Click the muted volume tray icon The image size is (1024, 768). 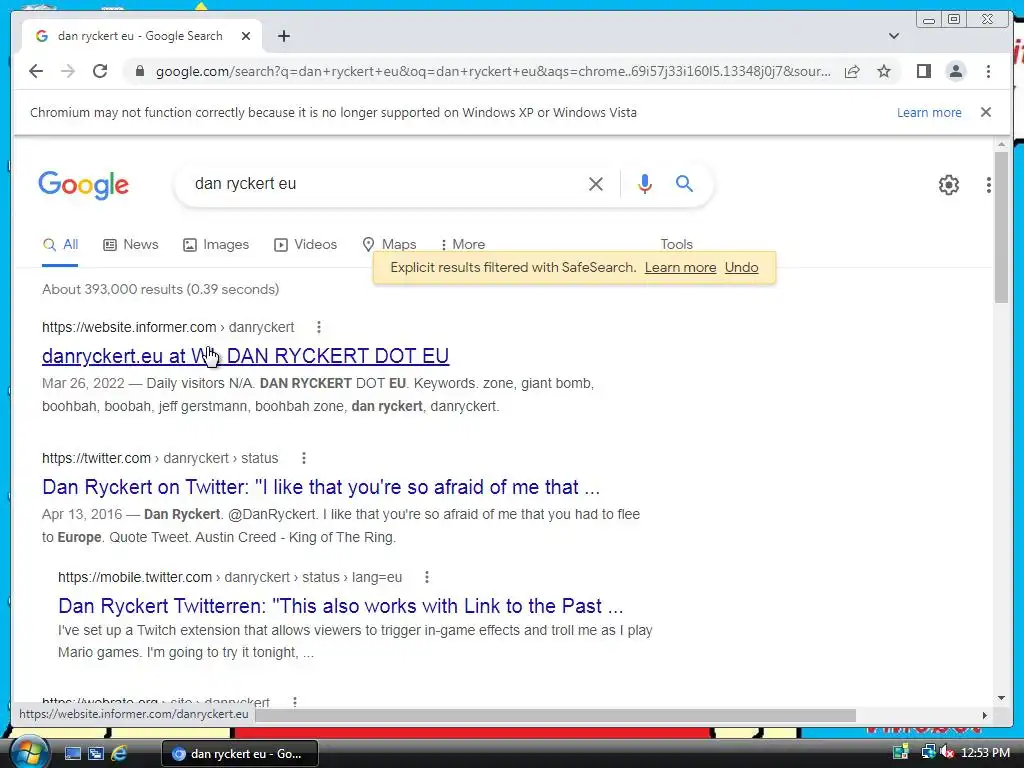946,753
